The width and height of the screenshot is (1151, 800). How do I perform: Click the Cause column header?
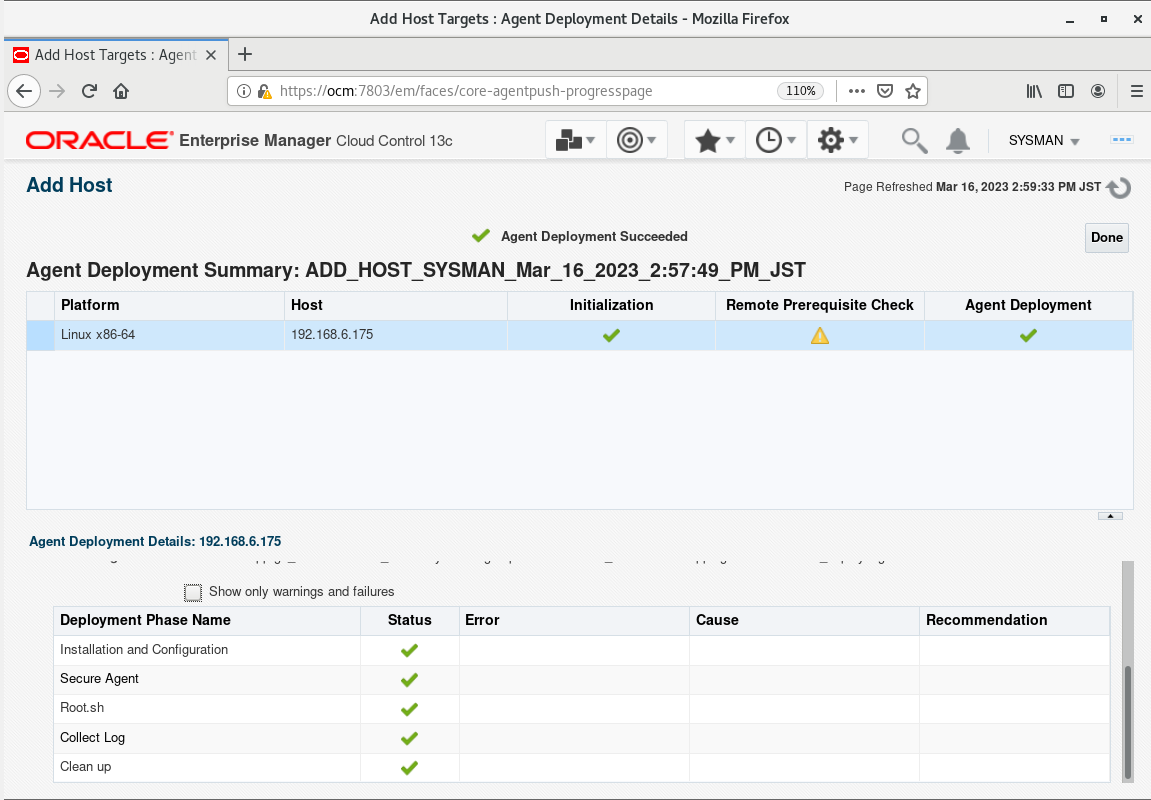pos(804,620)
